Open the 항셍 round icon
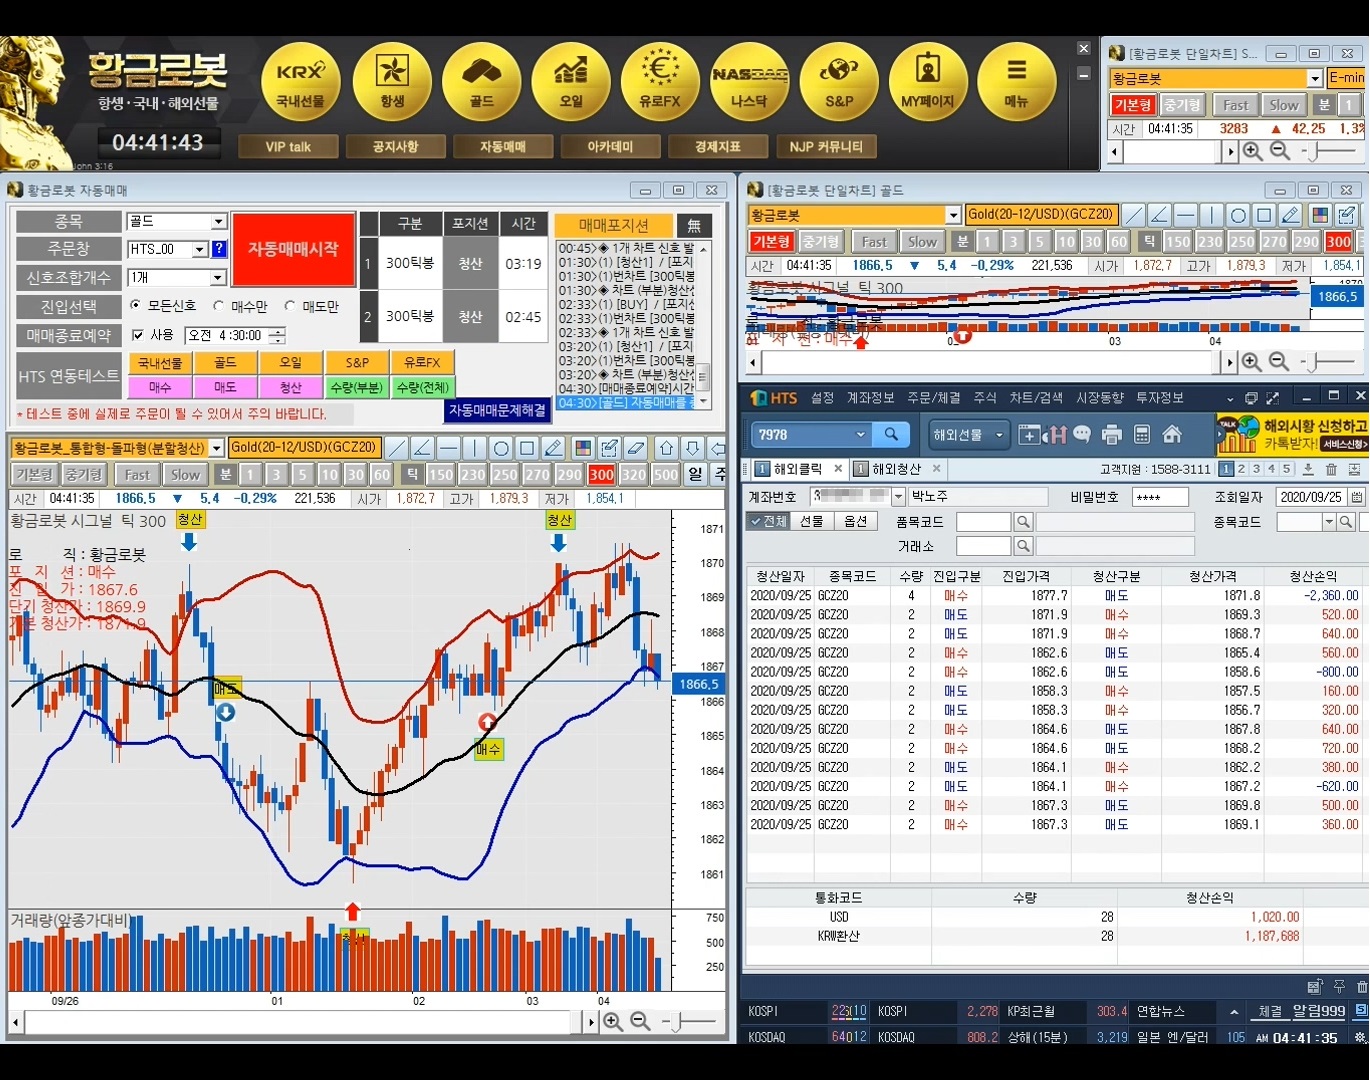The height and width of the screenshot is (1080, 1370). (392, 82)
